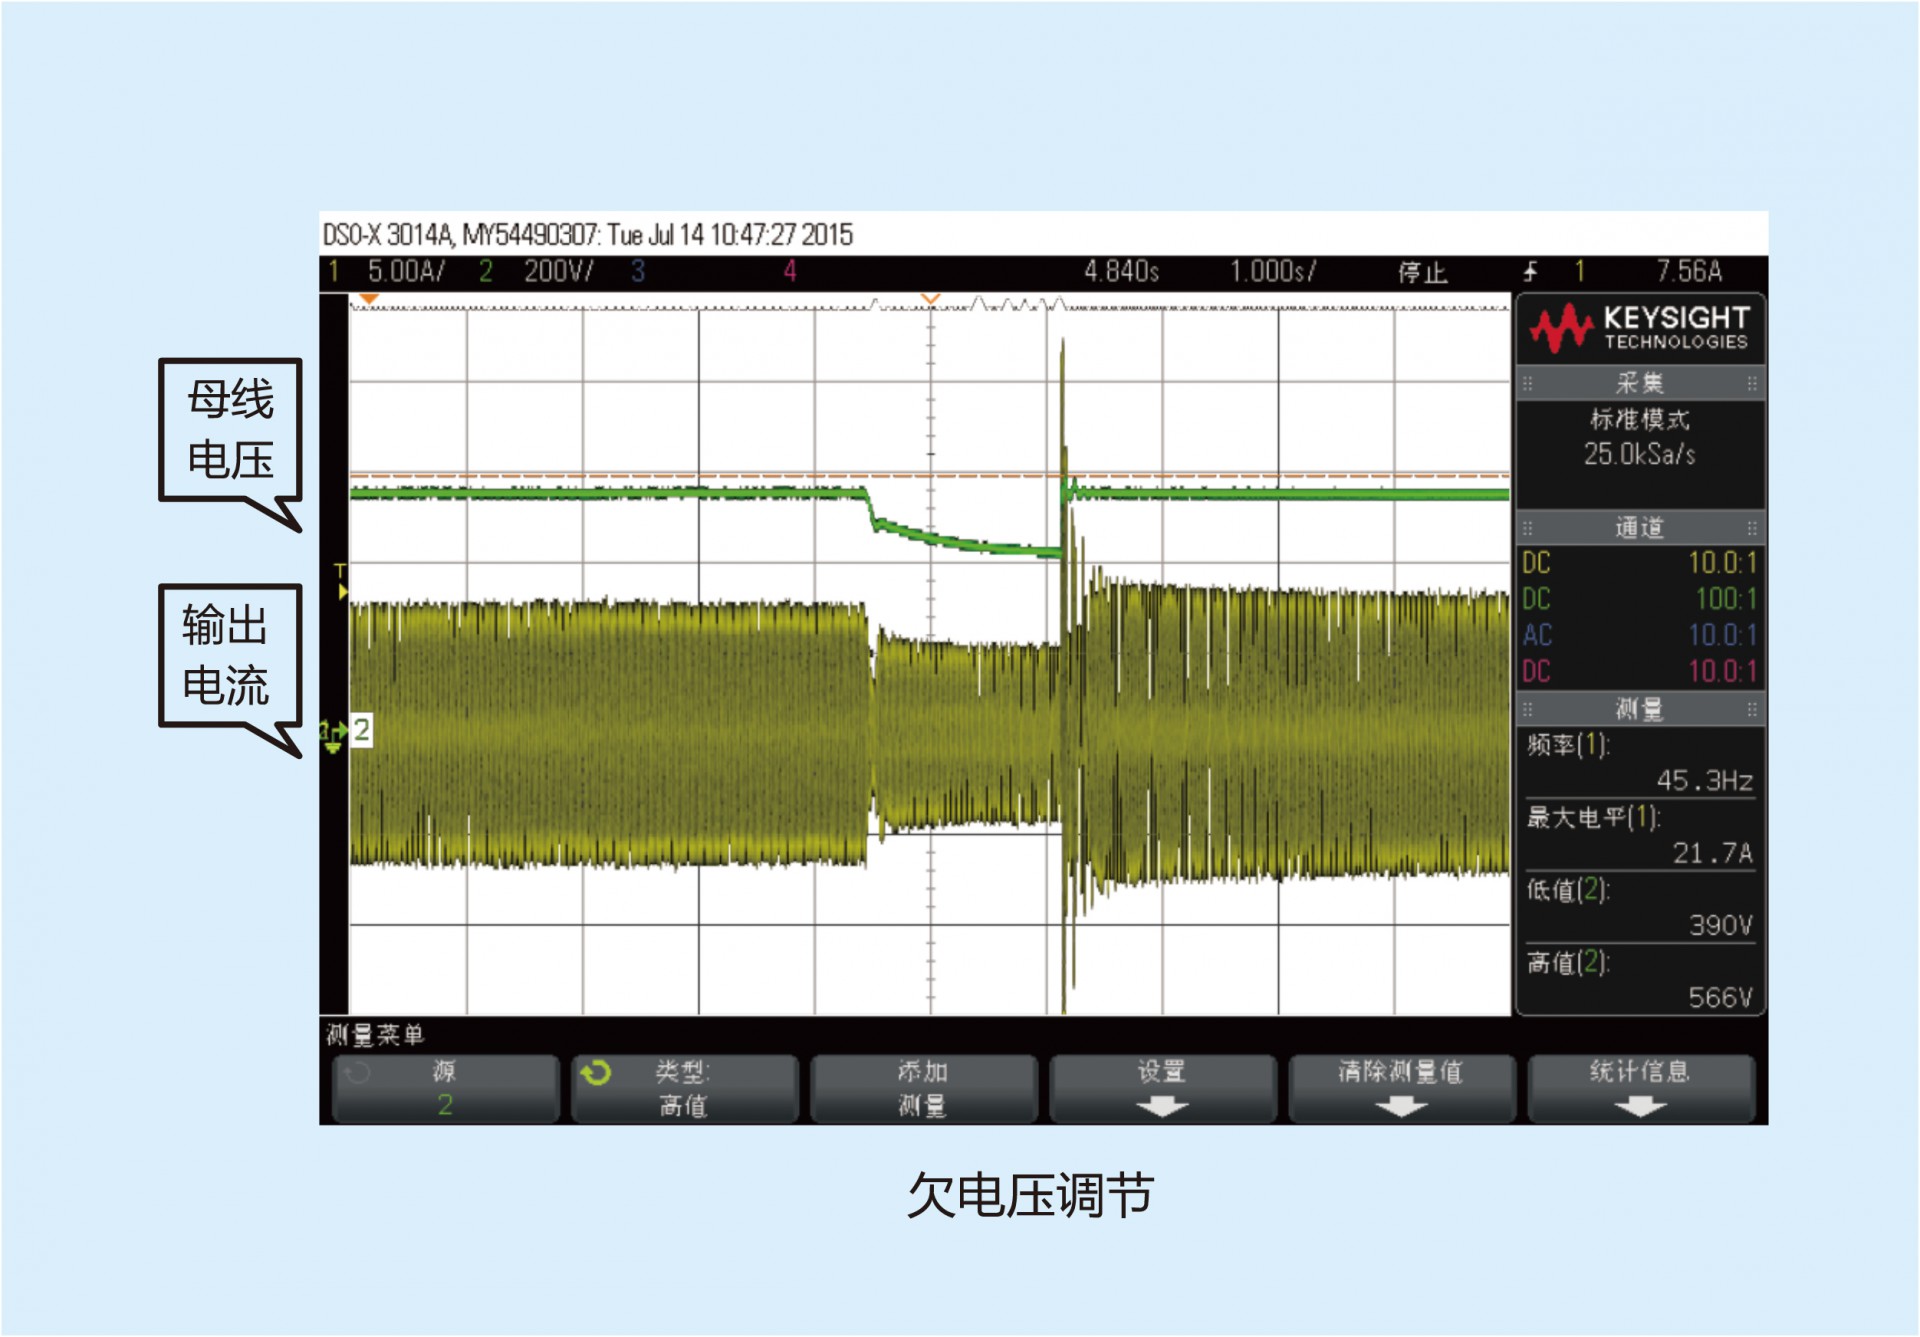This screenshot has width=1920, height=1337.
Task: Click the 1.000s/ timebase scale readout
Action: point(1272,271)
